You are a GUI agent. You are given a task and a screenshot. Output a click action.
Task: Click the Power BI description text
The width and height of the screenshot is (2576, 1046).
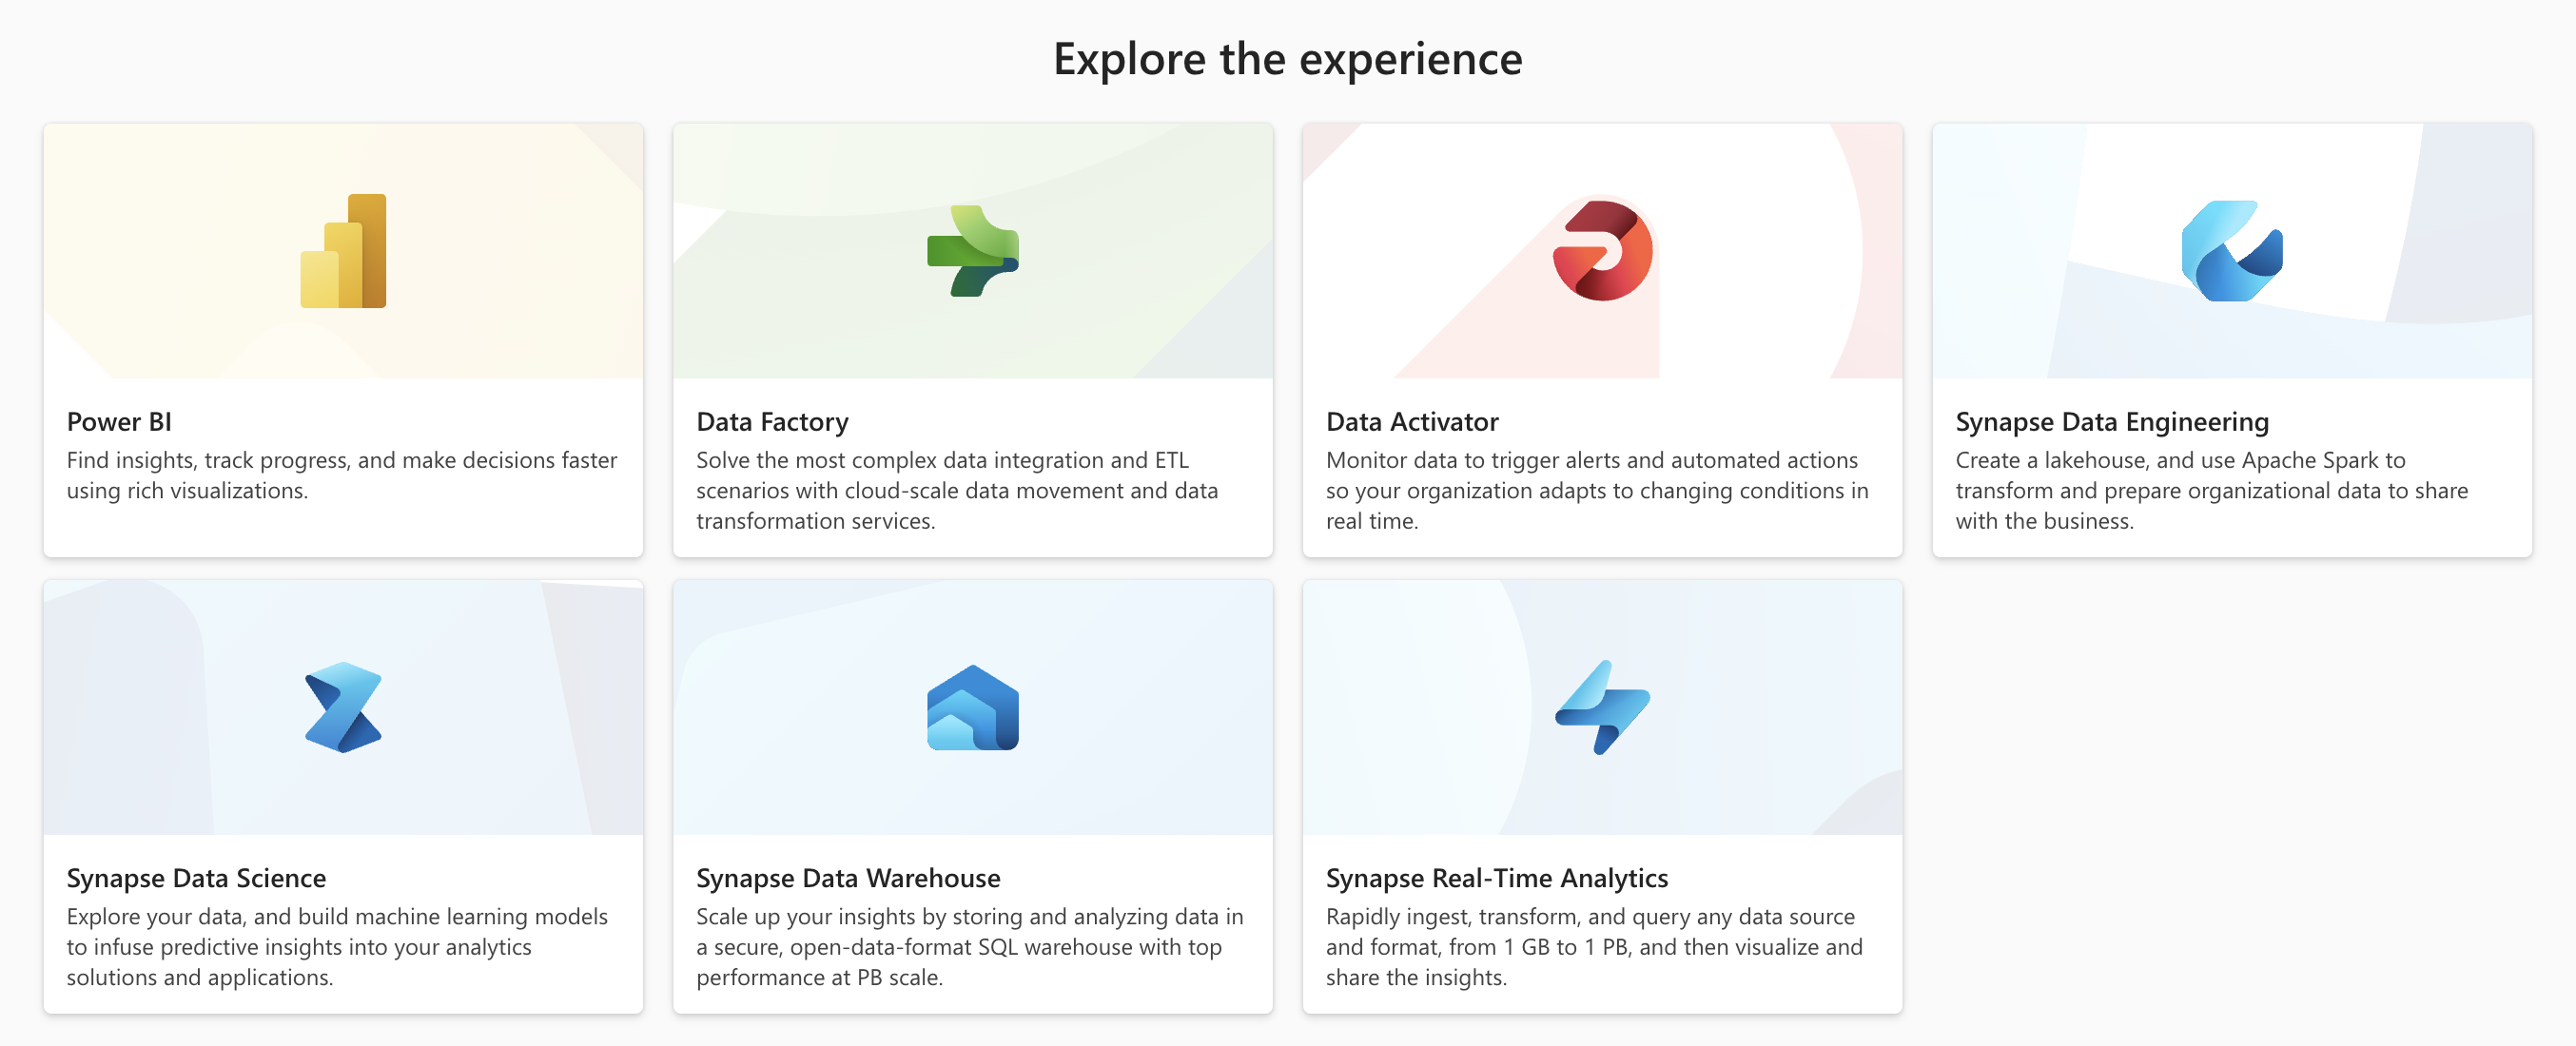[x=341, y=475]
